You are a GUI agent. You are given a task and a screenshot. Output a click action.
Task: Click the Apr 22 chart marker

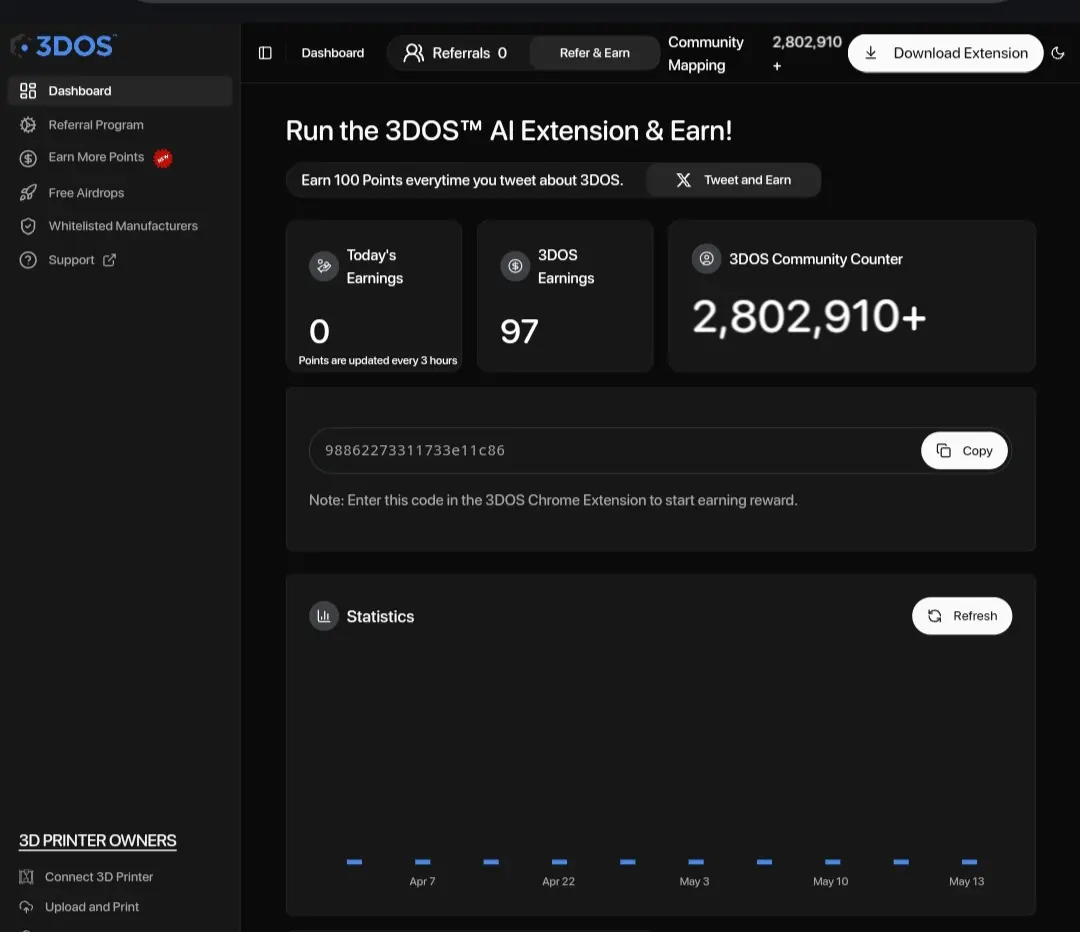[x=559, y=862]
